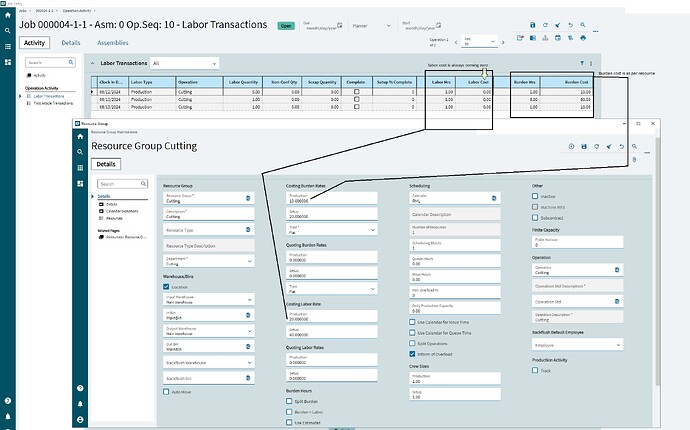The image size is (690, 430).
Task: Click the Print icon in Job Entry toolbar
Action: 583,38
